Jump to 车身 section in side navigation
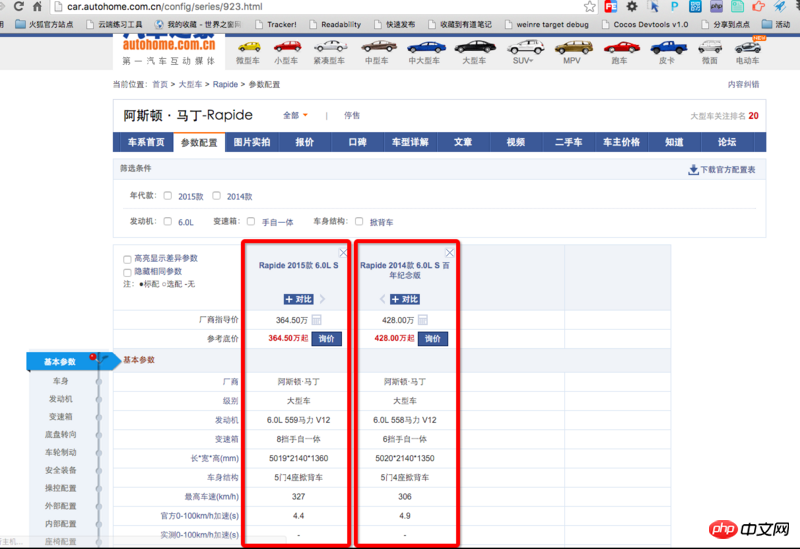 tap(61, 381)
